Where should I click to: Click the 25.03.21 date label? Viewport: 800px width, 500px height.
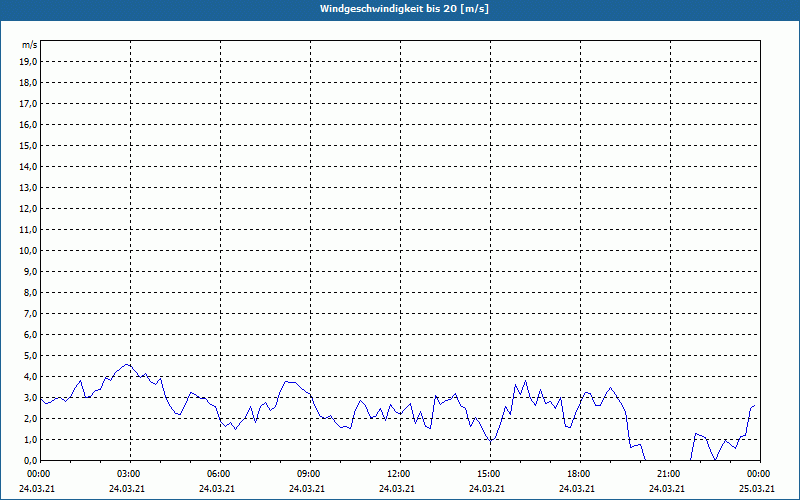click(x=757, y=488)
